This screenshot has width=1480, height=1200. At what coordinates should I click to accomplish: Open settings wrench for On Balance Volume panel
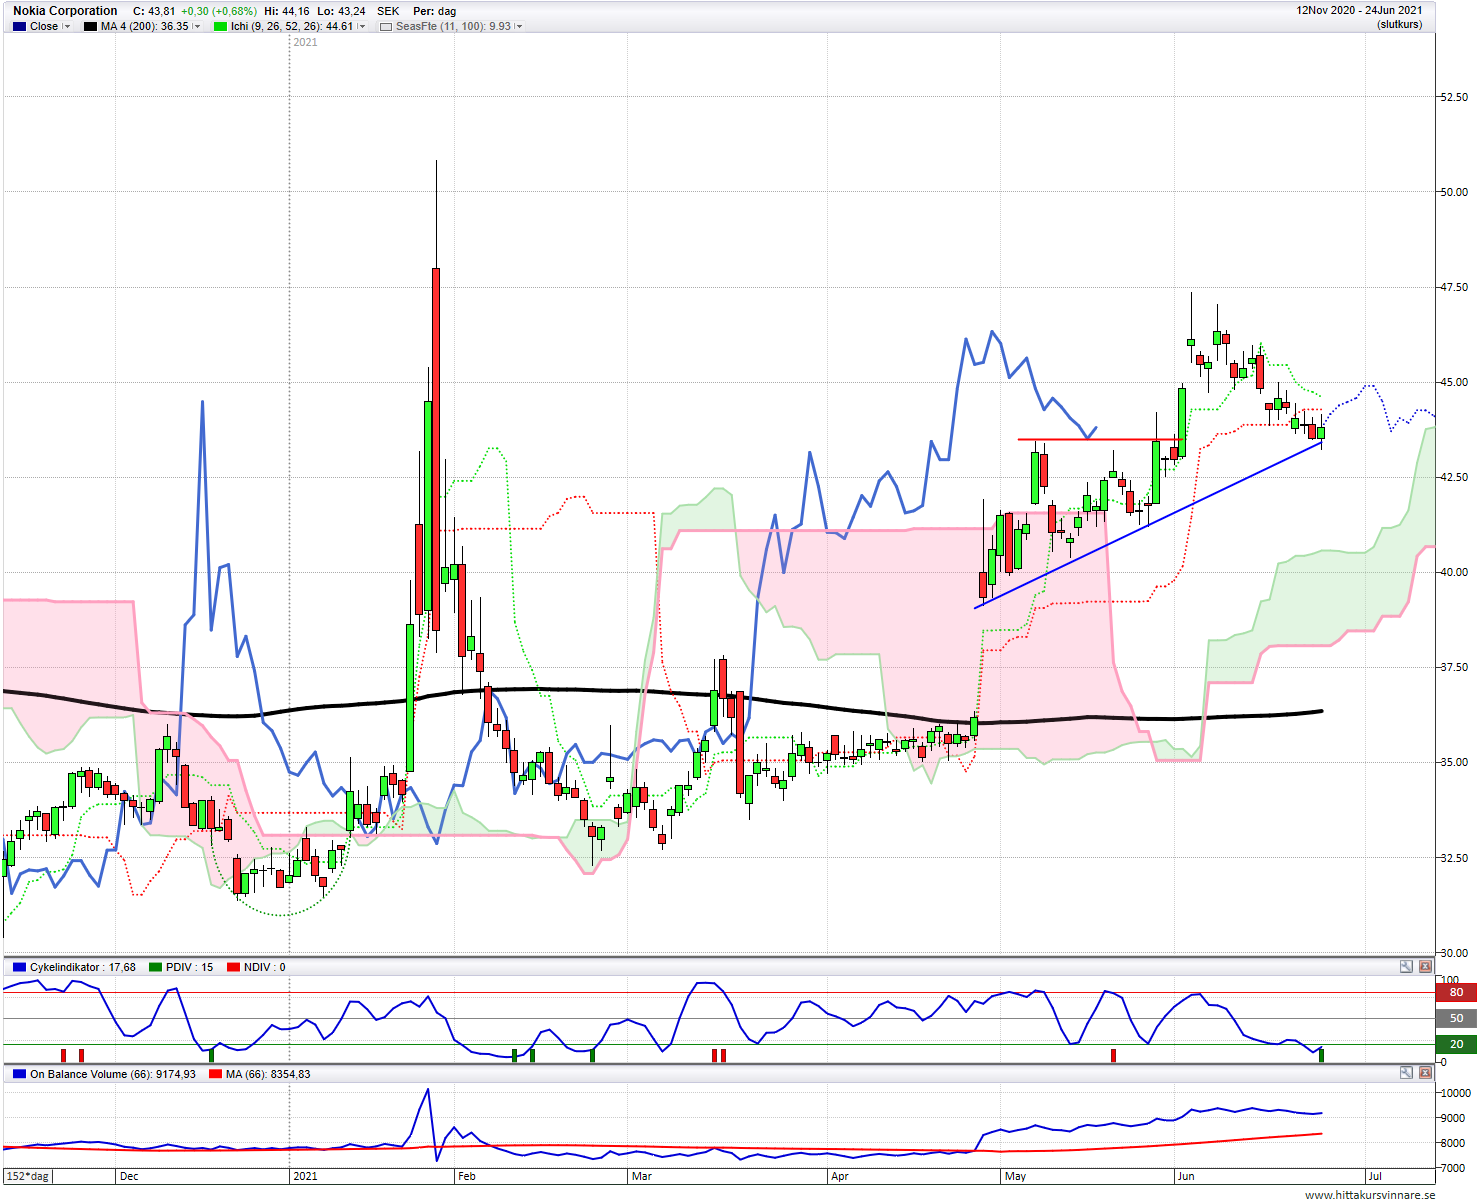(1406, 1073)
